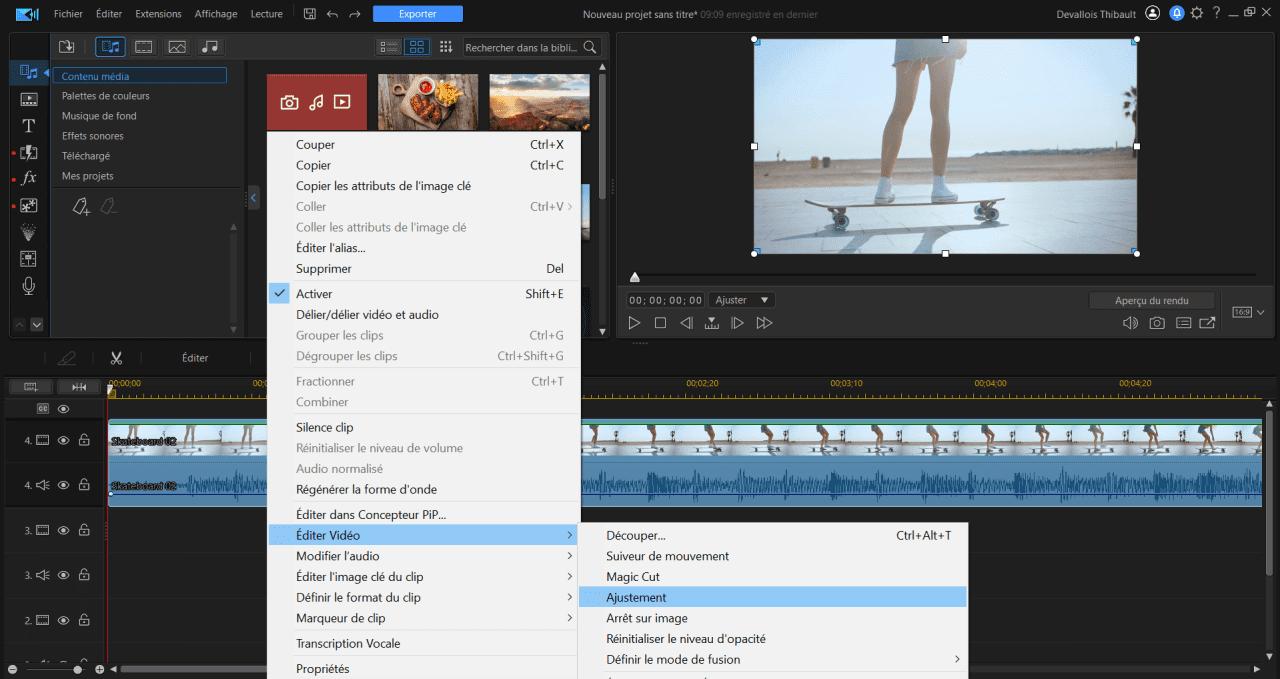
Task: Select the Effects fx panel icon
Action: tap(28, 178)
